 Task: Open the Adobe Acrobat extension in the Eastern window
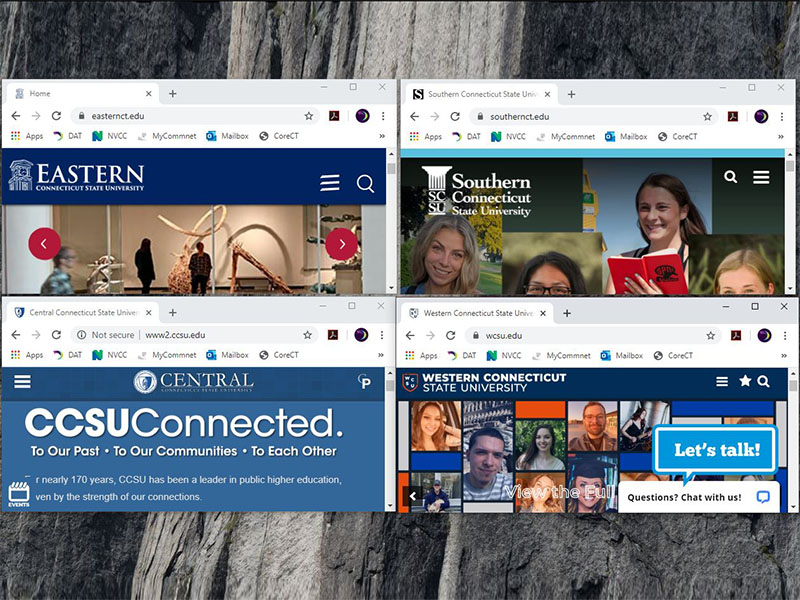pos(334,116)
